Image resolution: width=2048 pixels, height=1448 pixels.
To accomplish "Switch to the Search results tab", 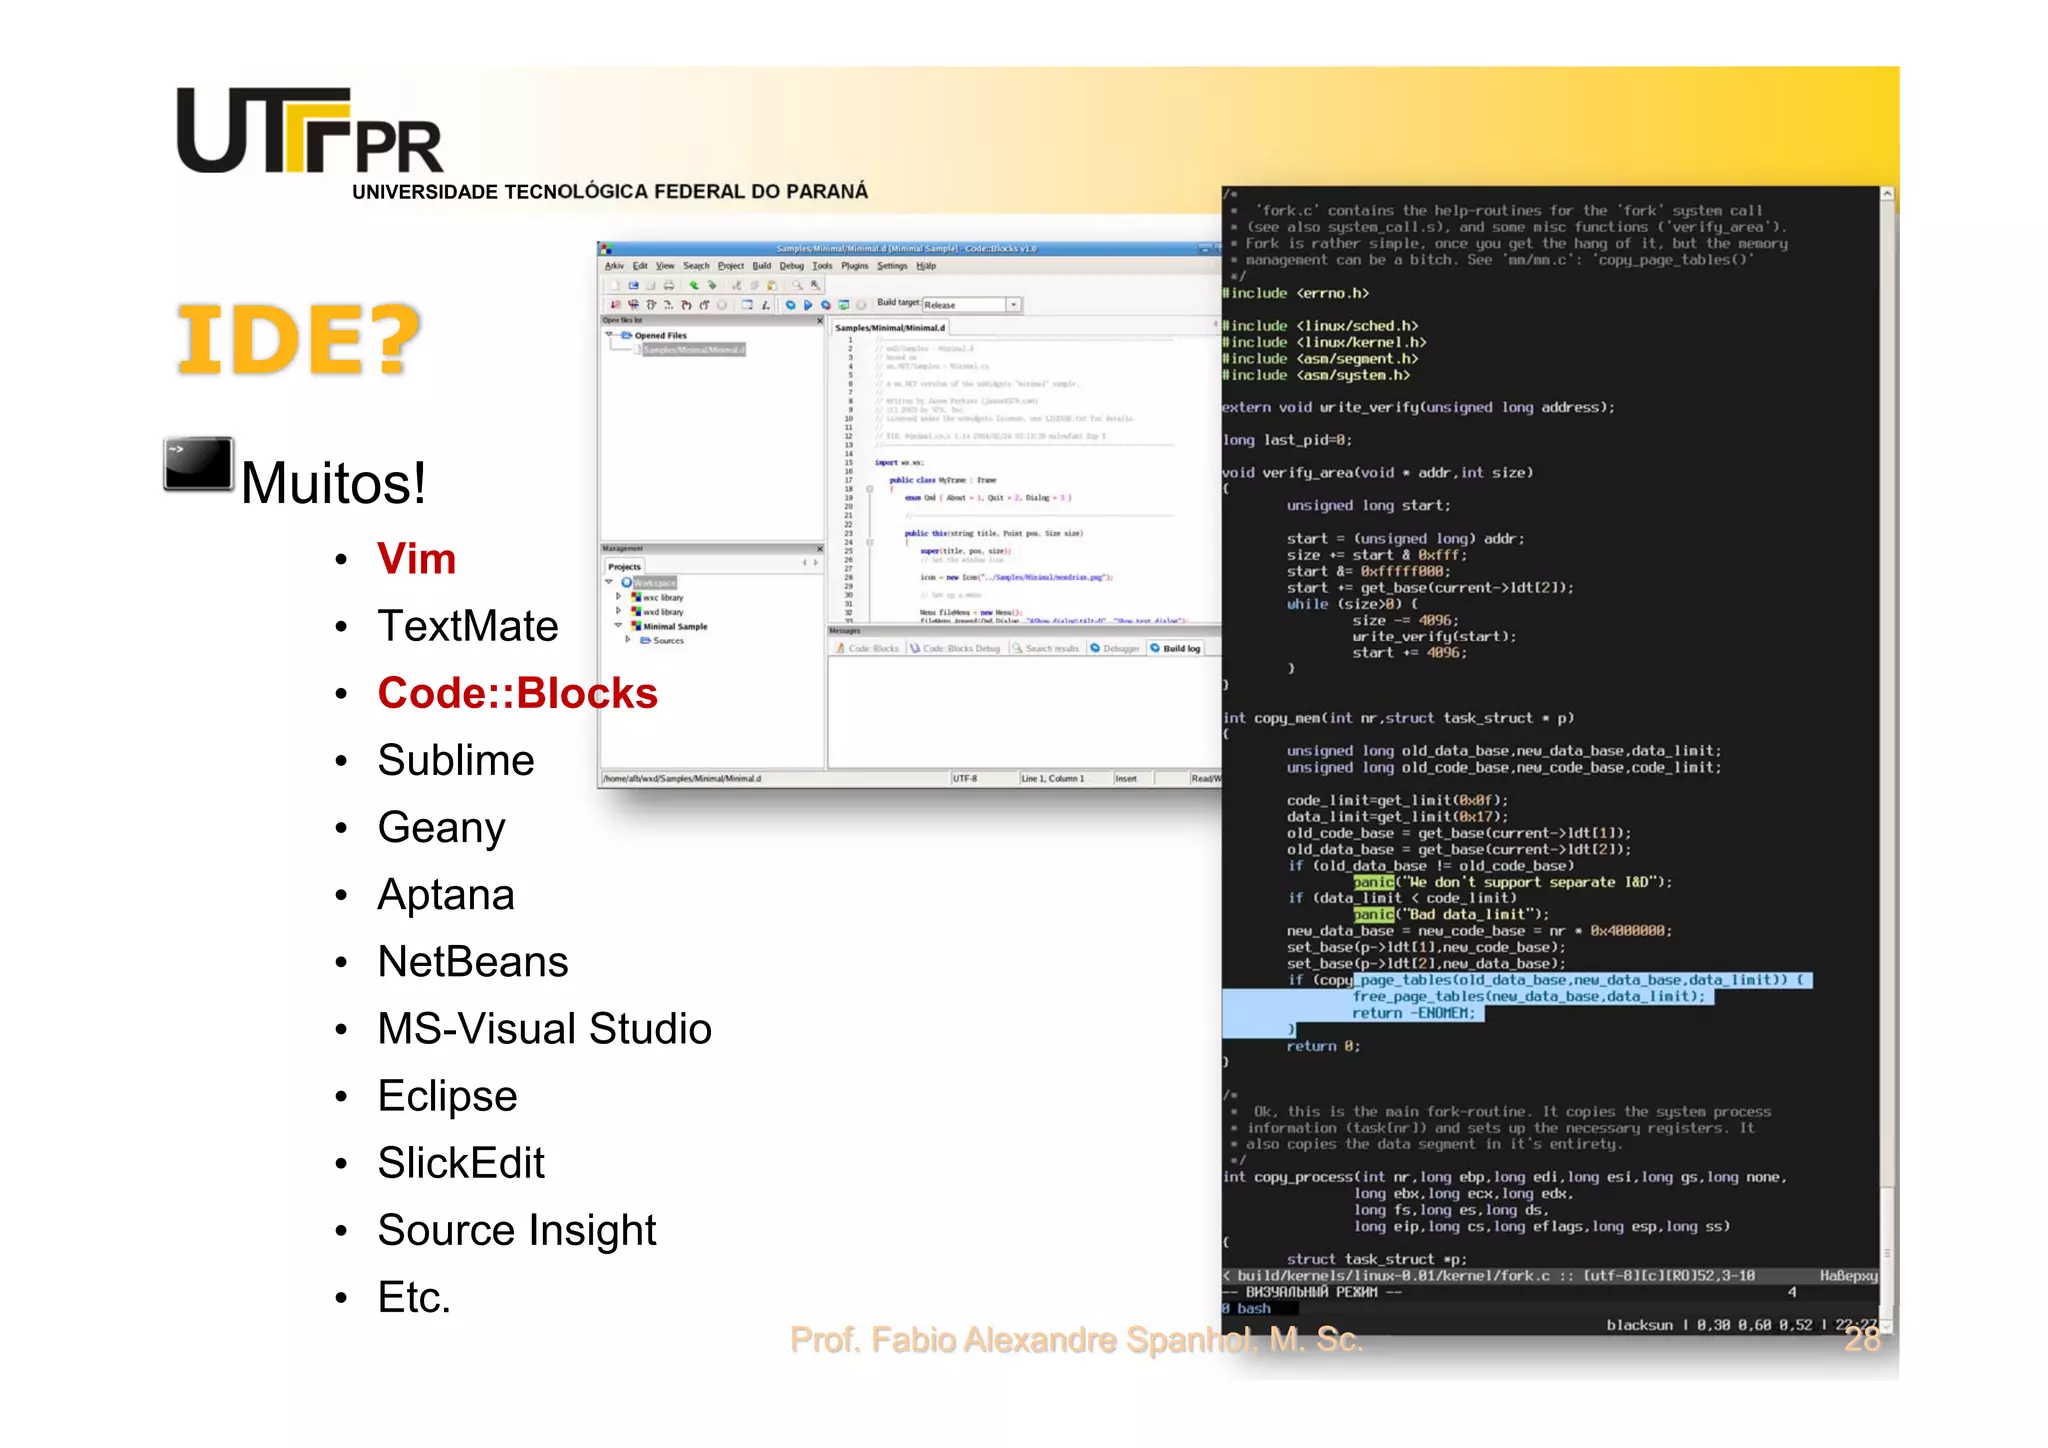I will pyautogui.click(x=1046, y=648).
